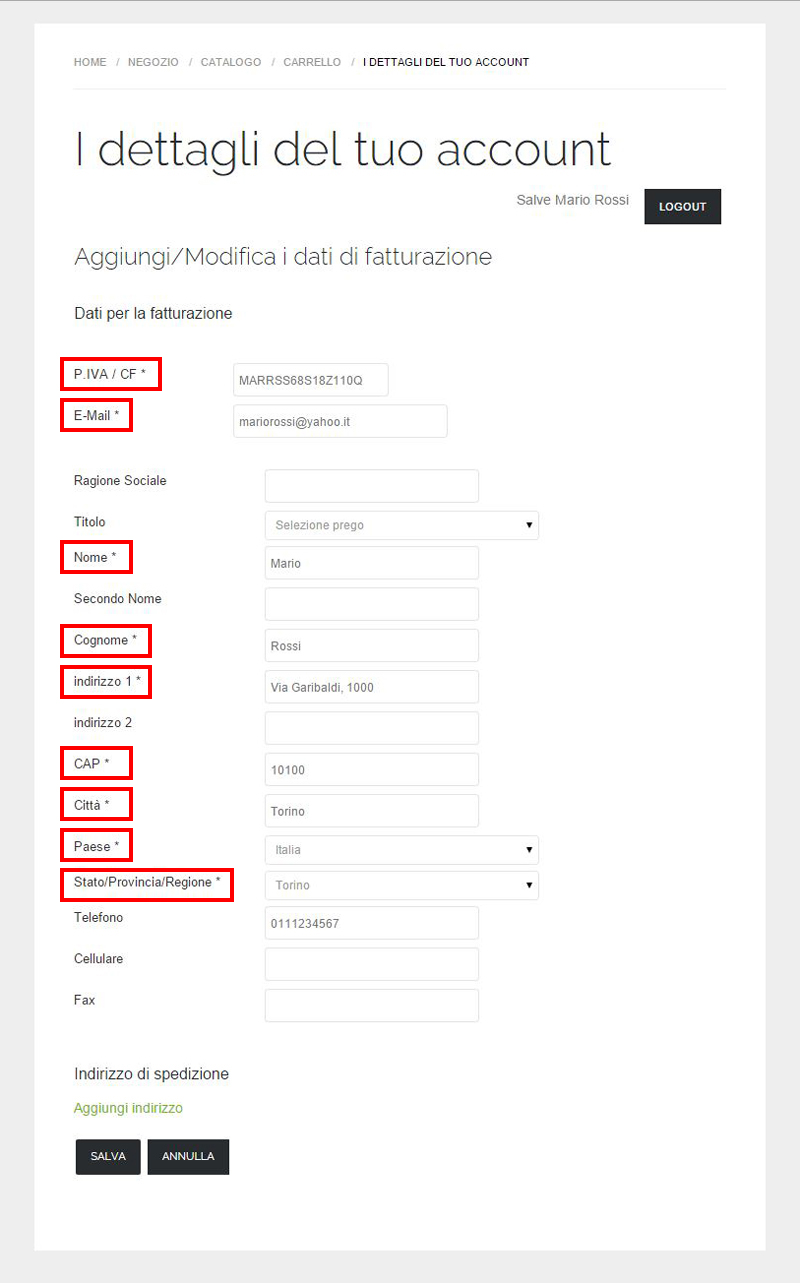The width and height of the screenshot is (800, 1283).
Task: Return to CARRELLO breadcrumb link
Action: 312,62
